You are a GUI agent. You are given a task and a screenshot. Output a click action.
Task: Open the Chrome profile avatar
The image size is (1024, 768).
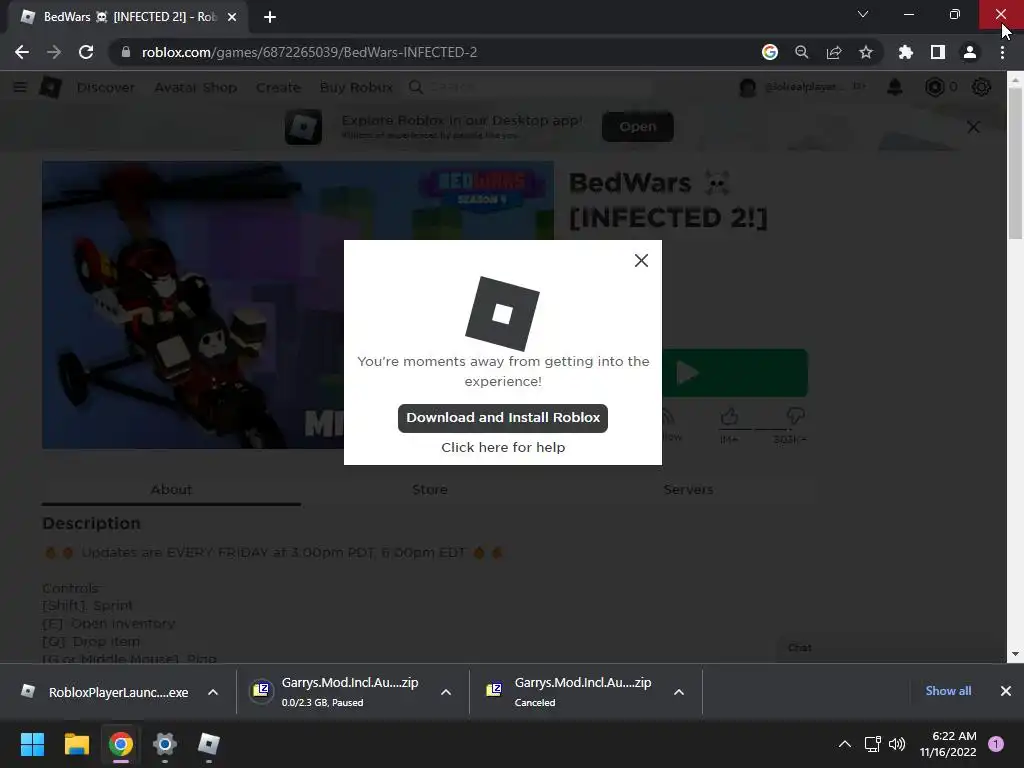970,52
